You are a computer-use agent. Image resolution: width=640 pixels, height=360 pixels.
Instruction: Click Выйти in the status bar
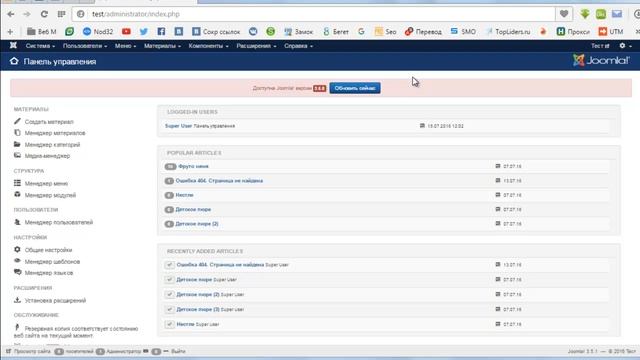178,351
